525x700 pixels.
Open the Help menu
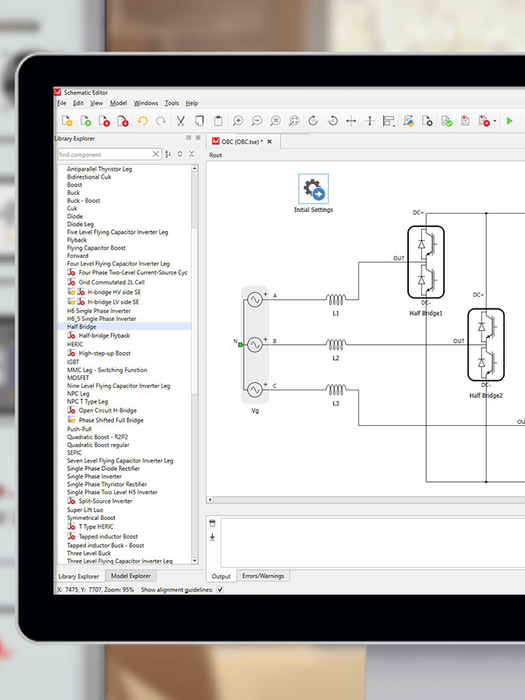pyautogui.click(x=192, y=103)
